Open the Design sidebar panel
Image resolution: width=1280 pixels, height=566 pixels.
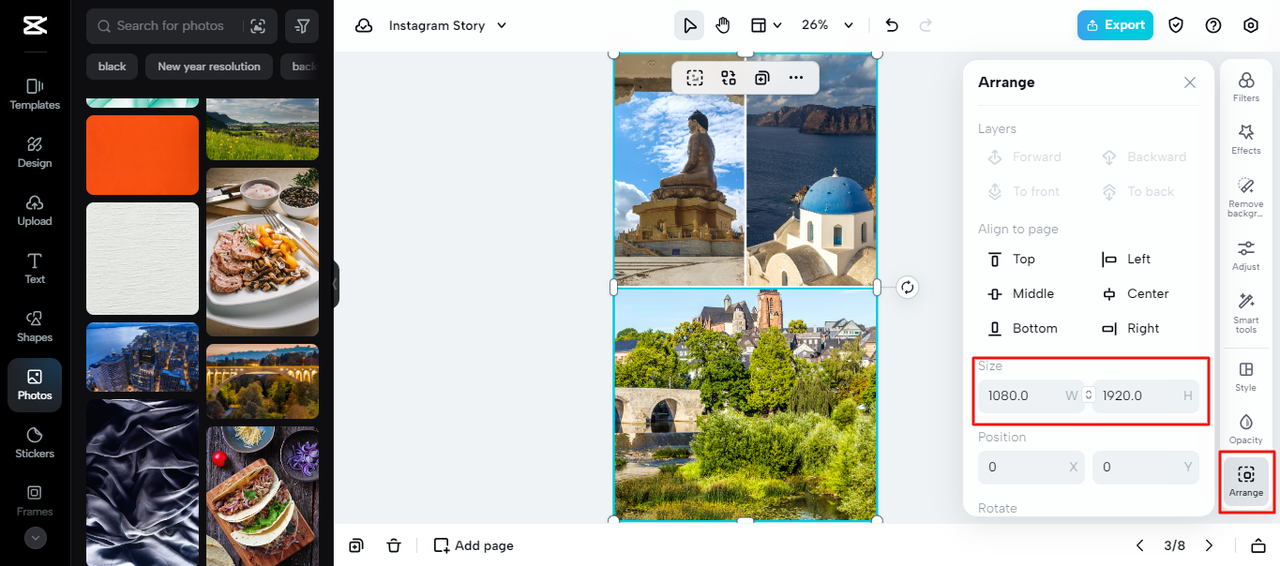coord(35,152)
